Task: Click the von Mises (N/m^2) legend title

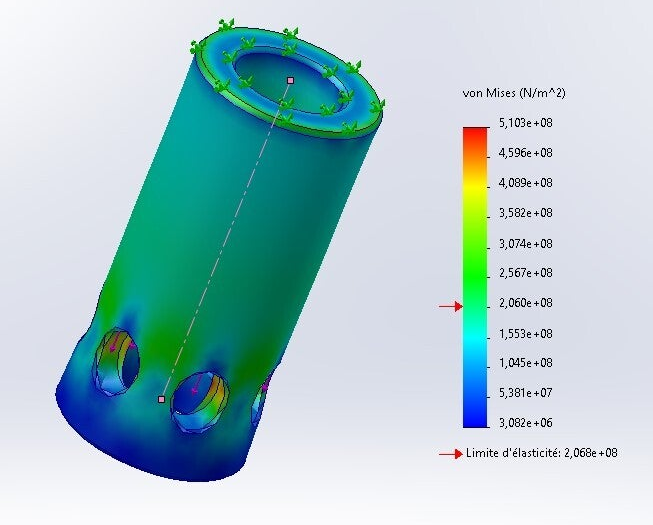Action: click(x=514, y=93)
